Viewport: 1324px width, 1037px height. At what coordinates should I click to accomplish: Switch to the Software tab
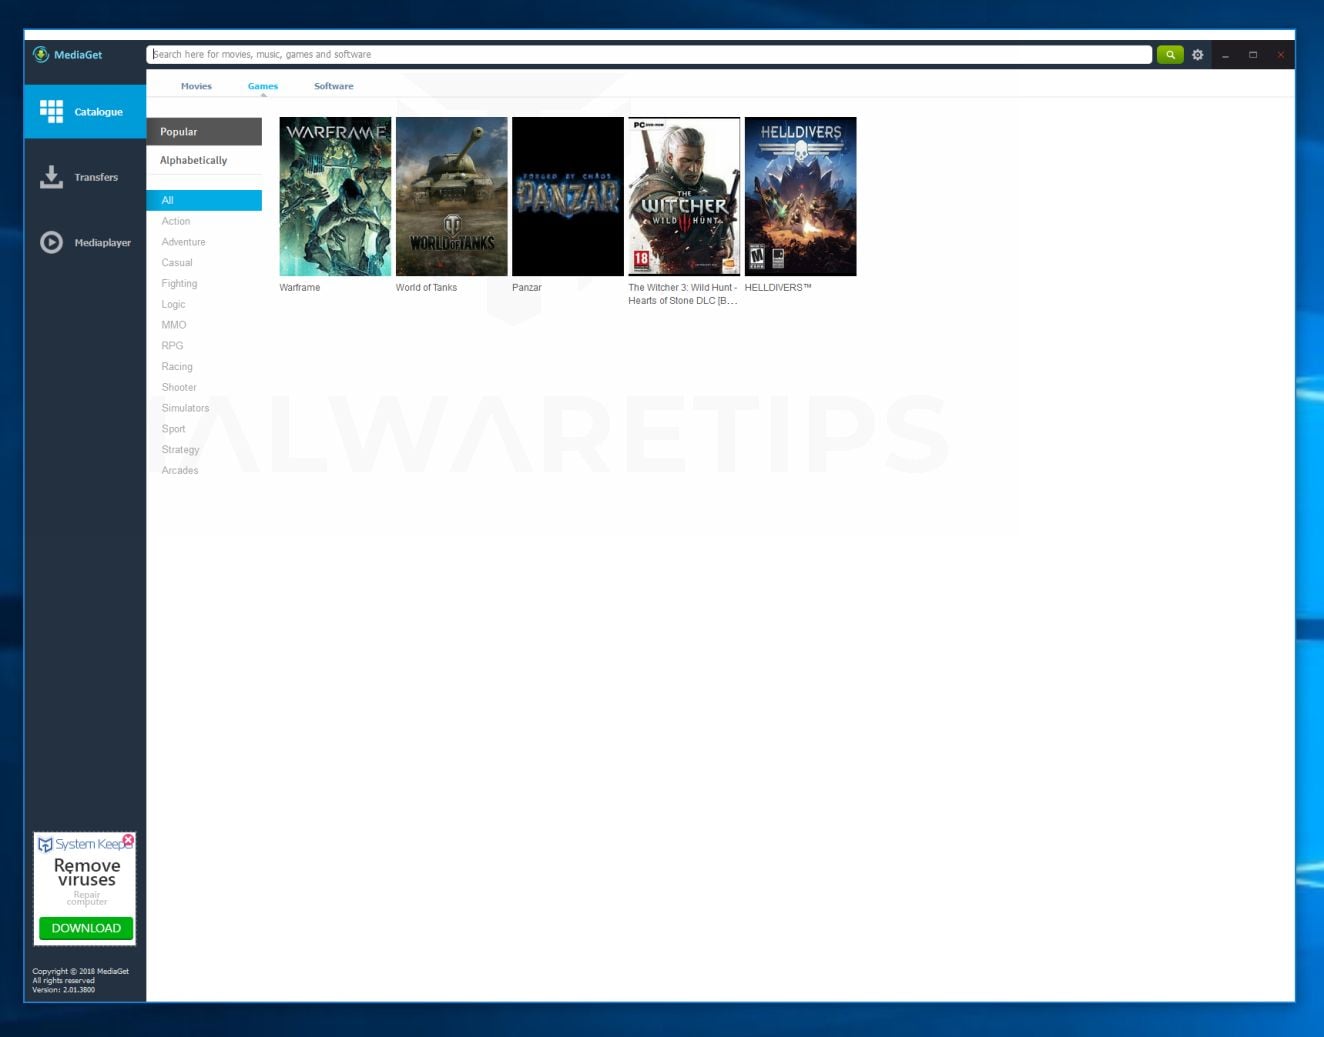pos(334,86)
